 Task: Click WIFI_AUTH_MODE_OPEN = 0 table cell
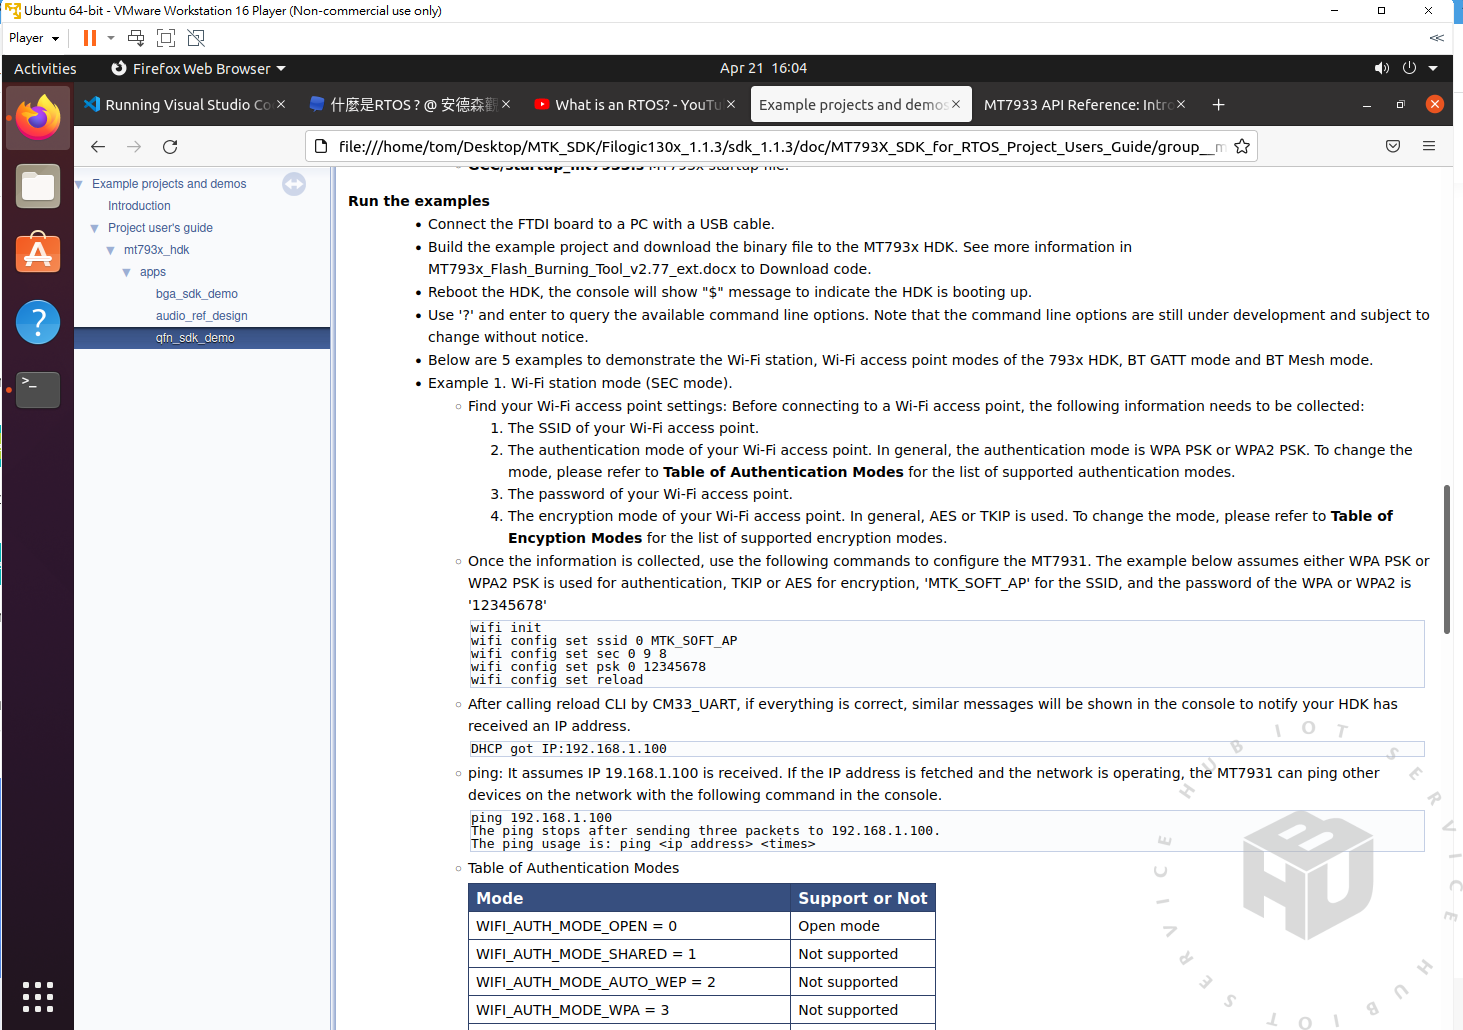click(629, 926)
